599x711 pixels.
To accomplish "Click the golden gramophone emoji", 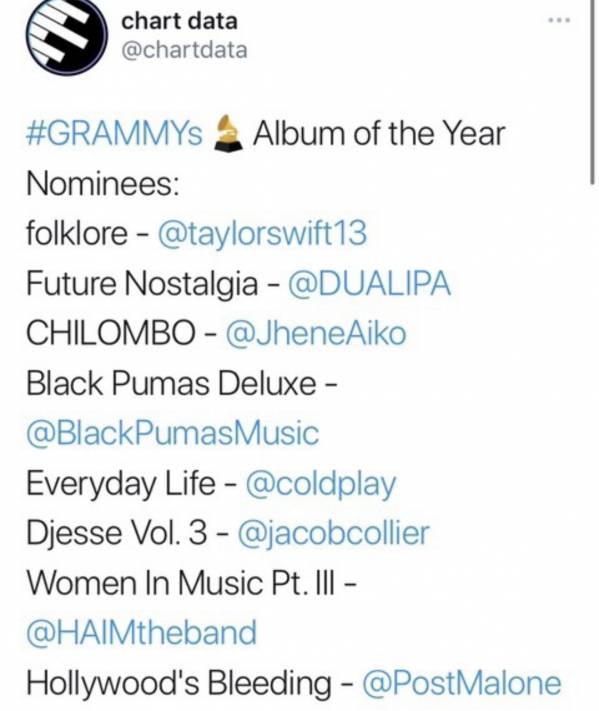I will point(228,133).
